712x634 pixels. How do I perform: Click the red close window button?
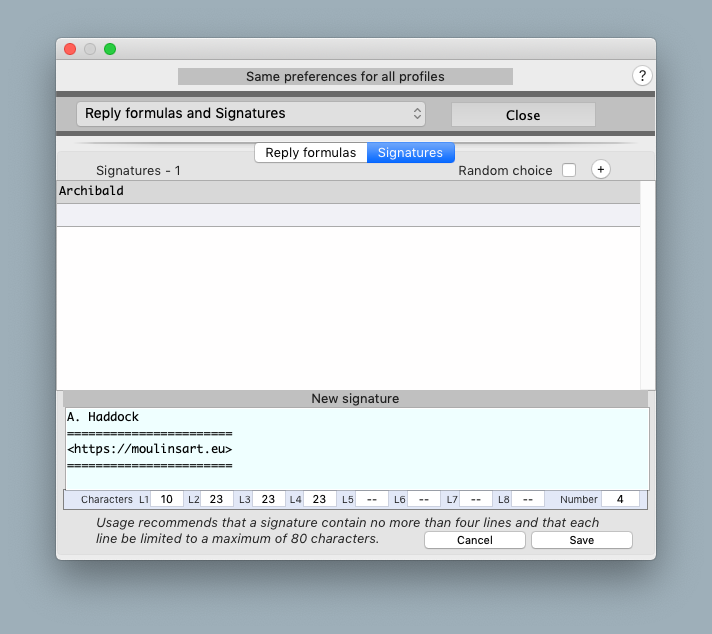(x=70, y=49)
